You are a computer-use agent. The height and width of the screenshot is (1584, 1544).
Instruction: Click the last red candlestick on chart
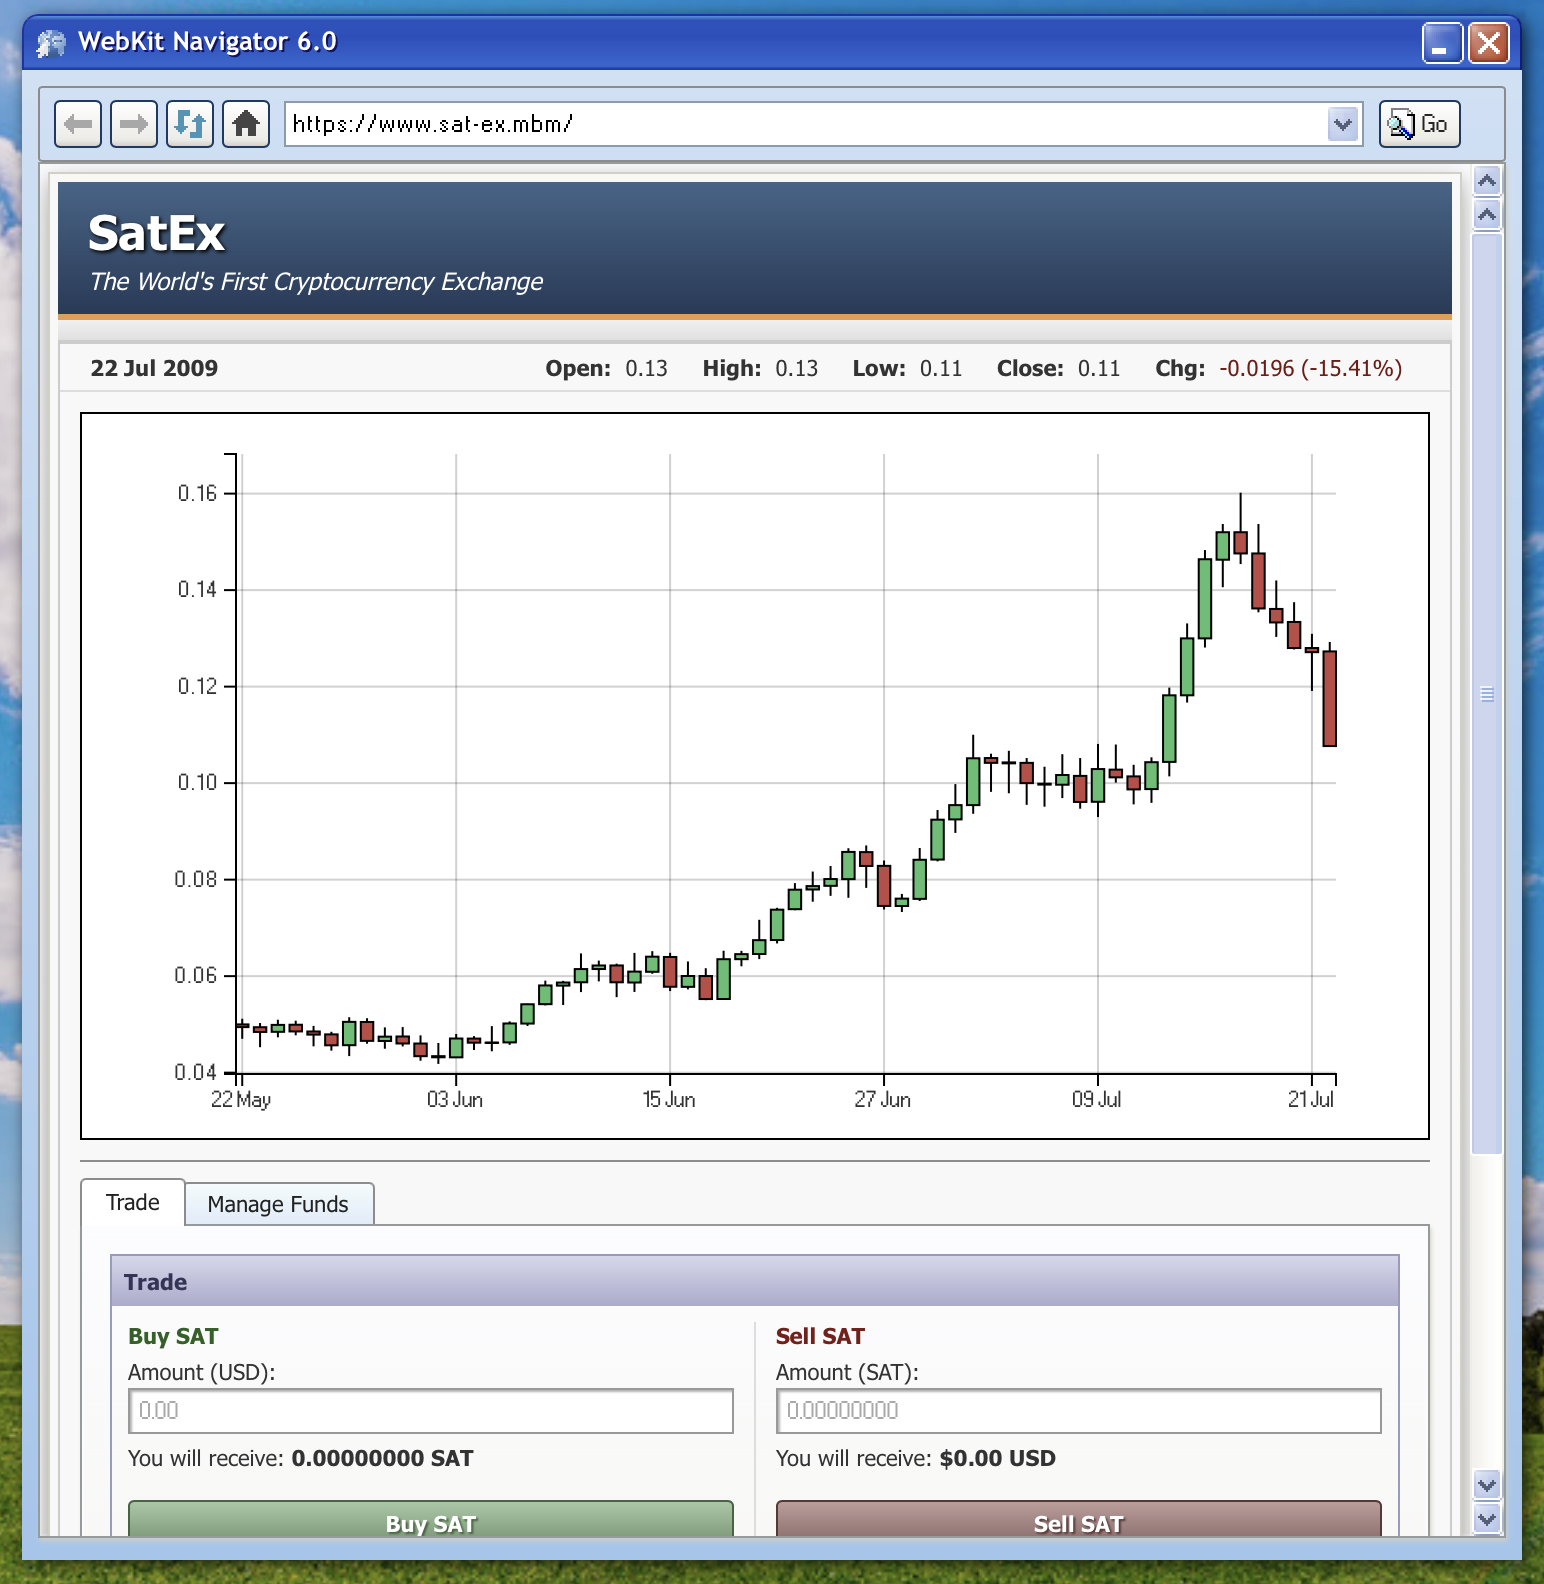[1329, 698]
